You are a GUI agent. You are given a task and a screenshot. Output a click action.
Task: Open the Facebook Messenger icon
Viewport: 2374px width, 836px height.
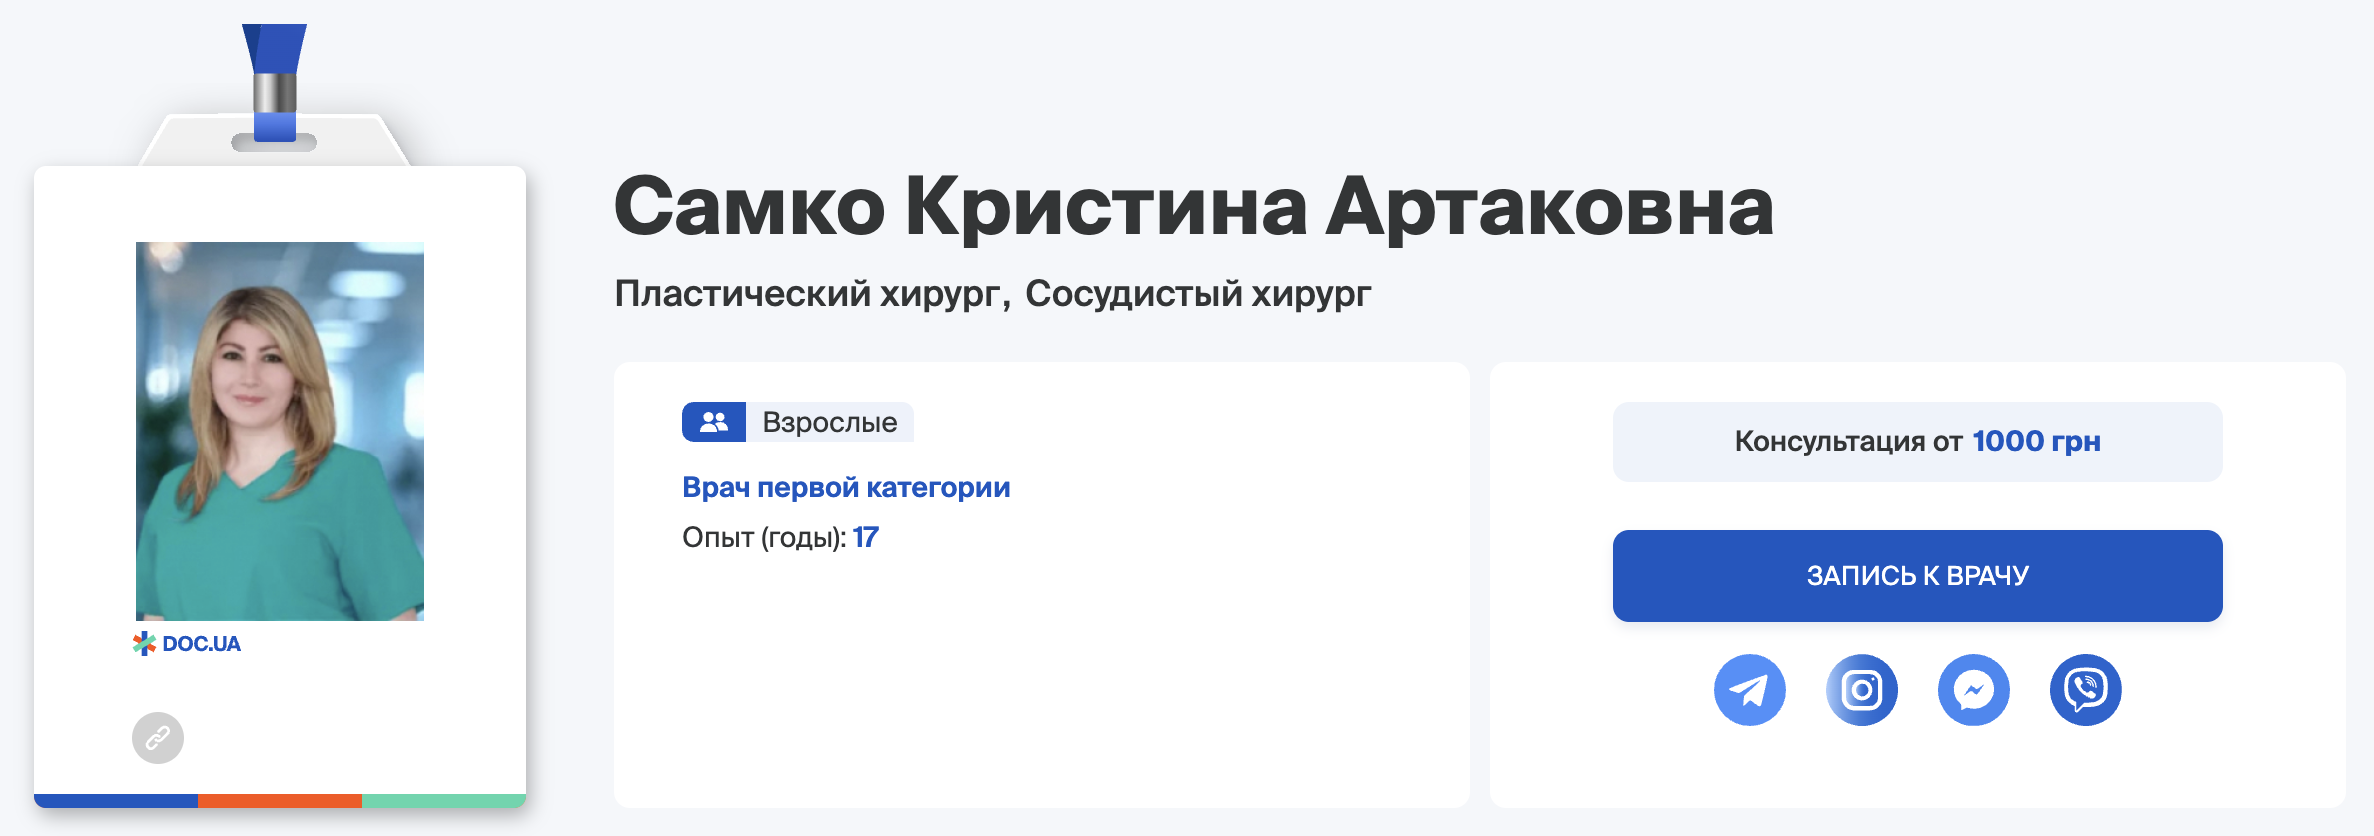pos(1973,690)
